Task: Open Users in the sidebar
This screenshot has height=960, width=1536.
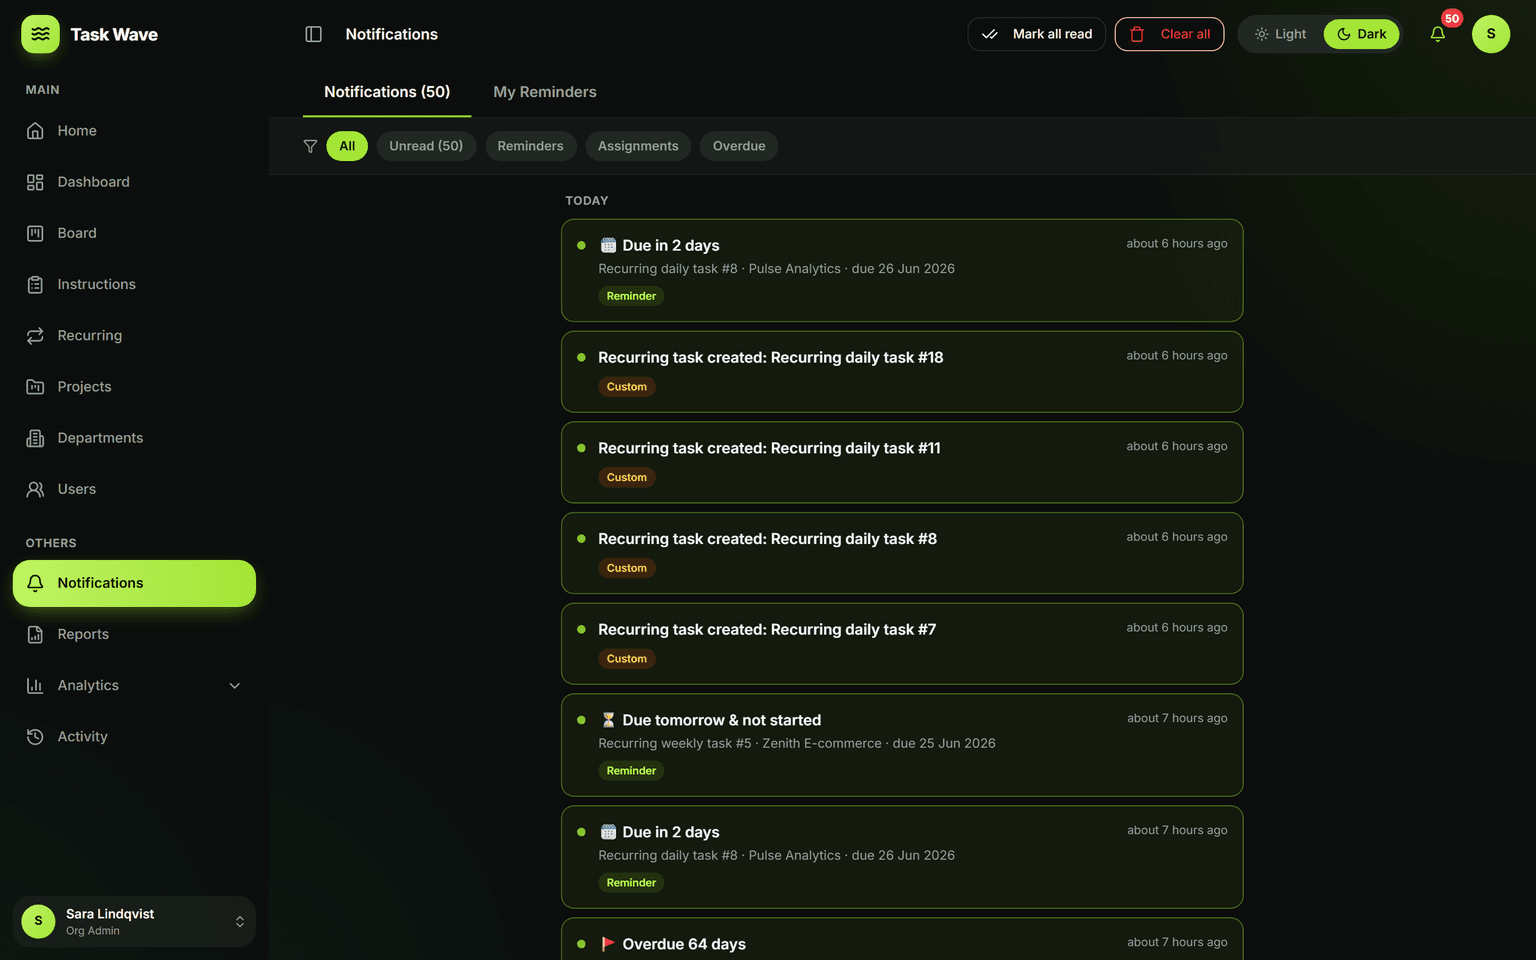Action: coord(134,489)
